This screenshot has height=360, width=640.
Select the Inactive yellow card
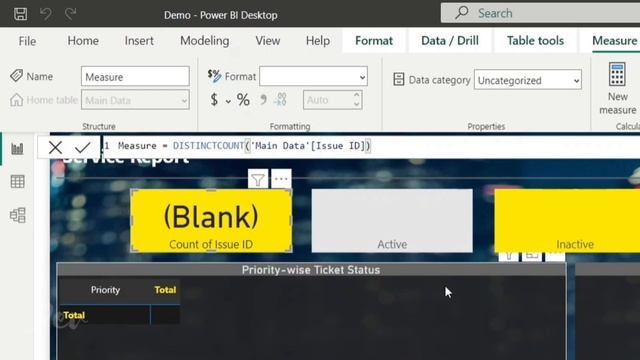(567, 221)
